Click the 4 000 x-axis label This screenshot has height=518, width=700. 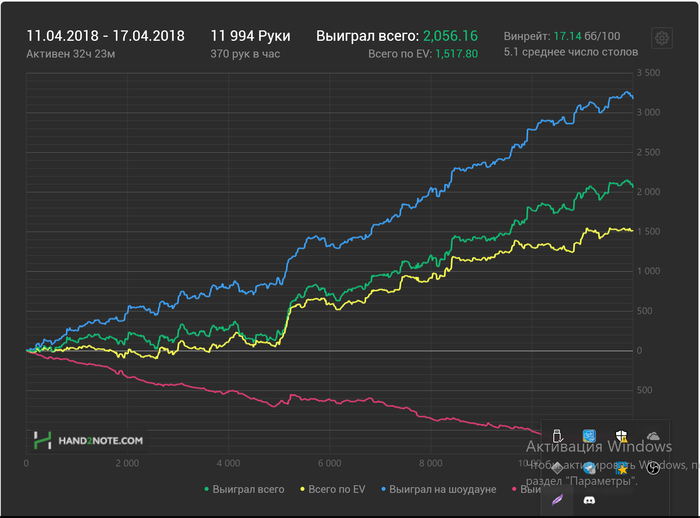(228, 464)
